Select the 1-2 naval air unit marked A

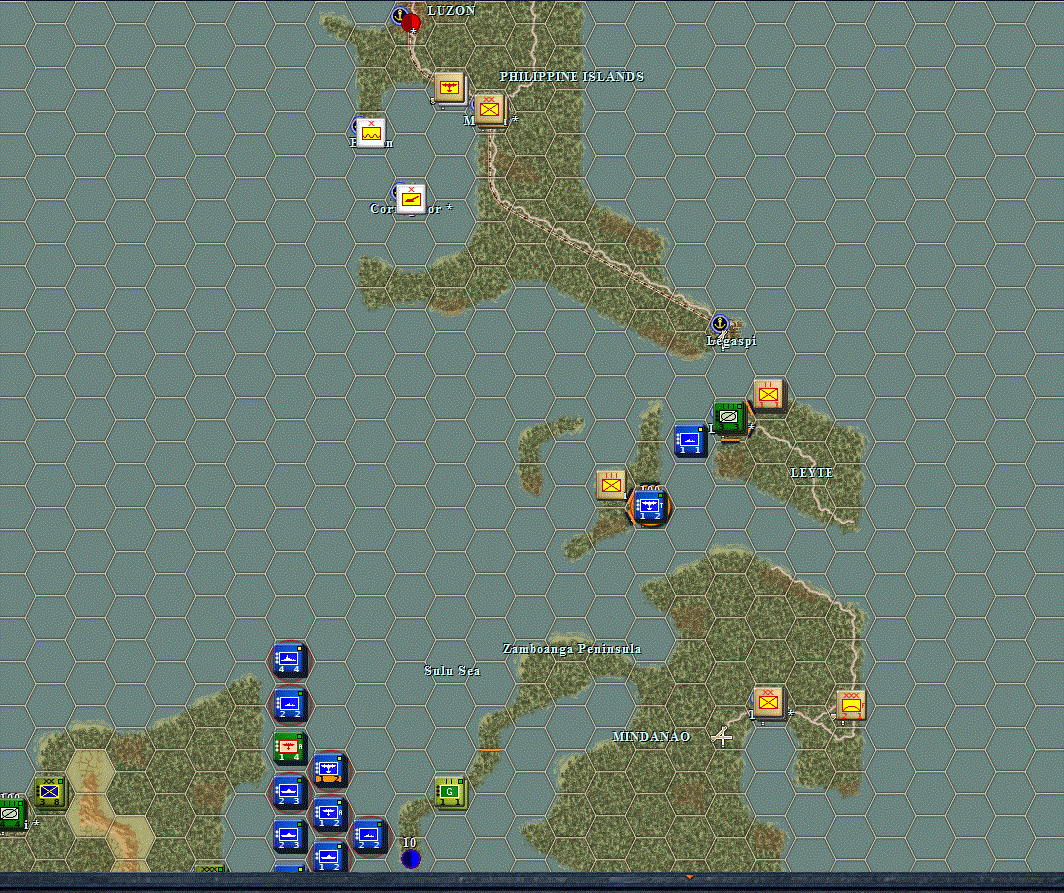(327, 812)
